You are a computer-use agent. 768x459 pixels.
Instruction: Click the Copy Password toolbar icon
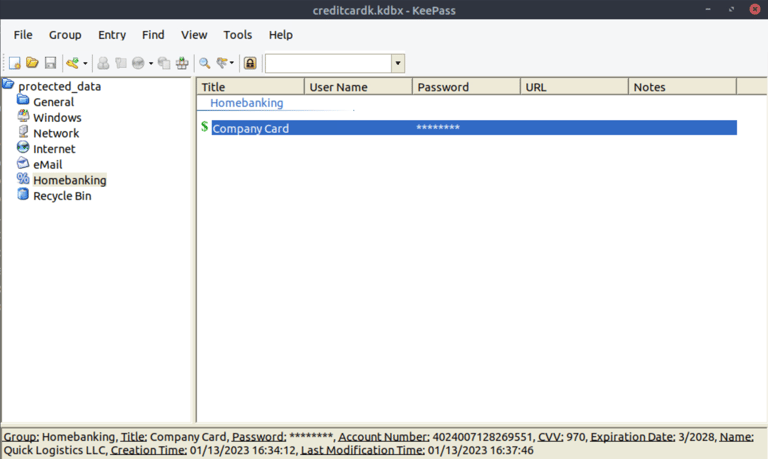(120, 63)
